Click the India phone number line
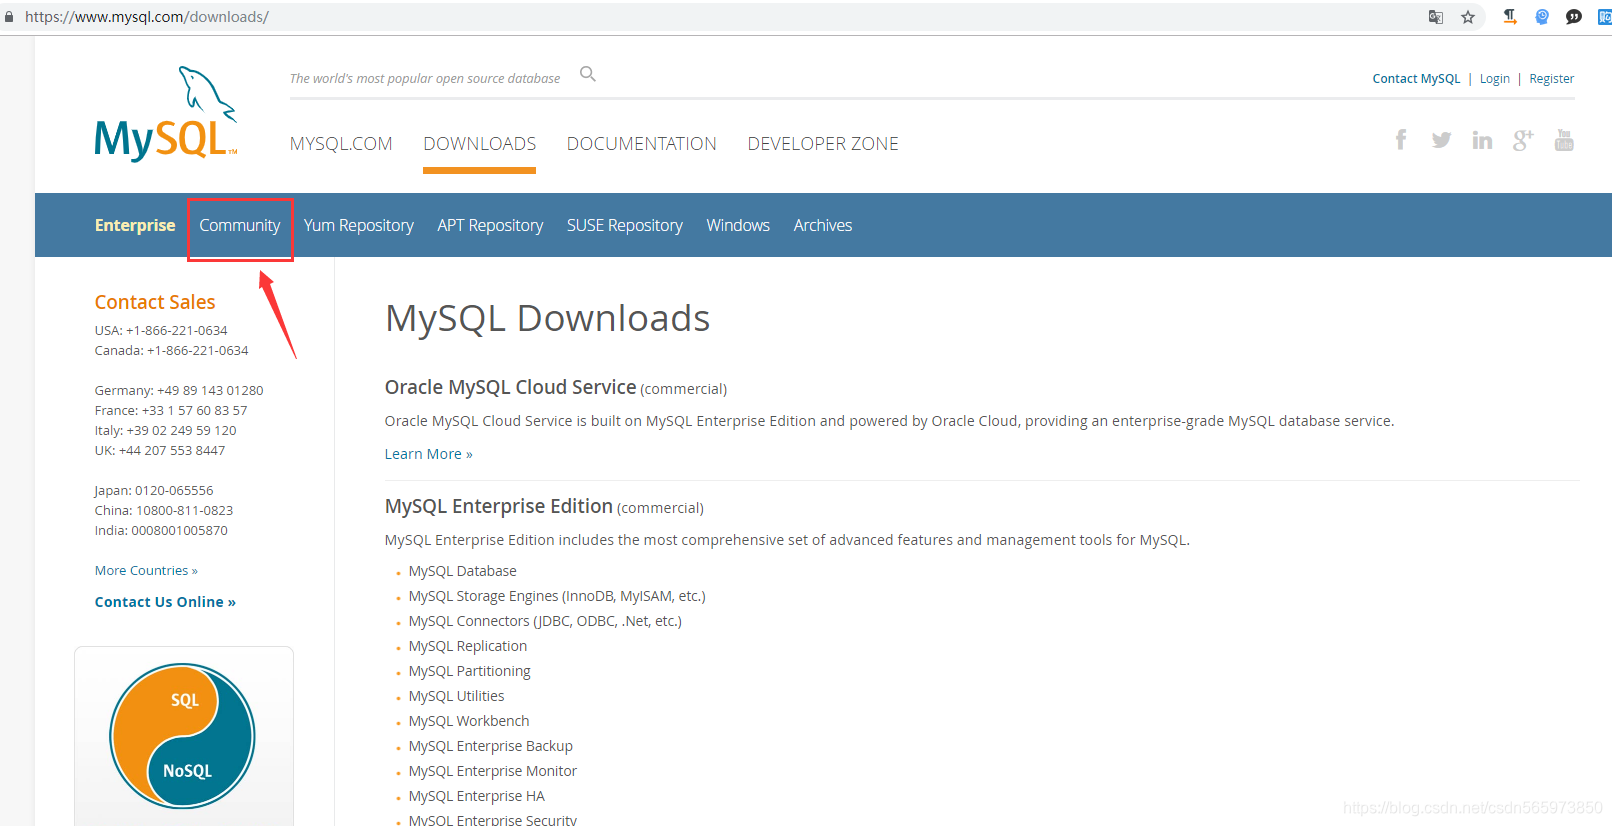 (x=161, y=530)
